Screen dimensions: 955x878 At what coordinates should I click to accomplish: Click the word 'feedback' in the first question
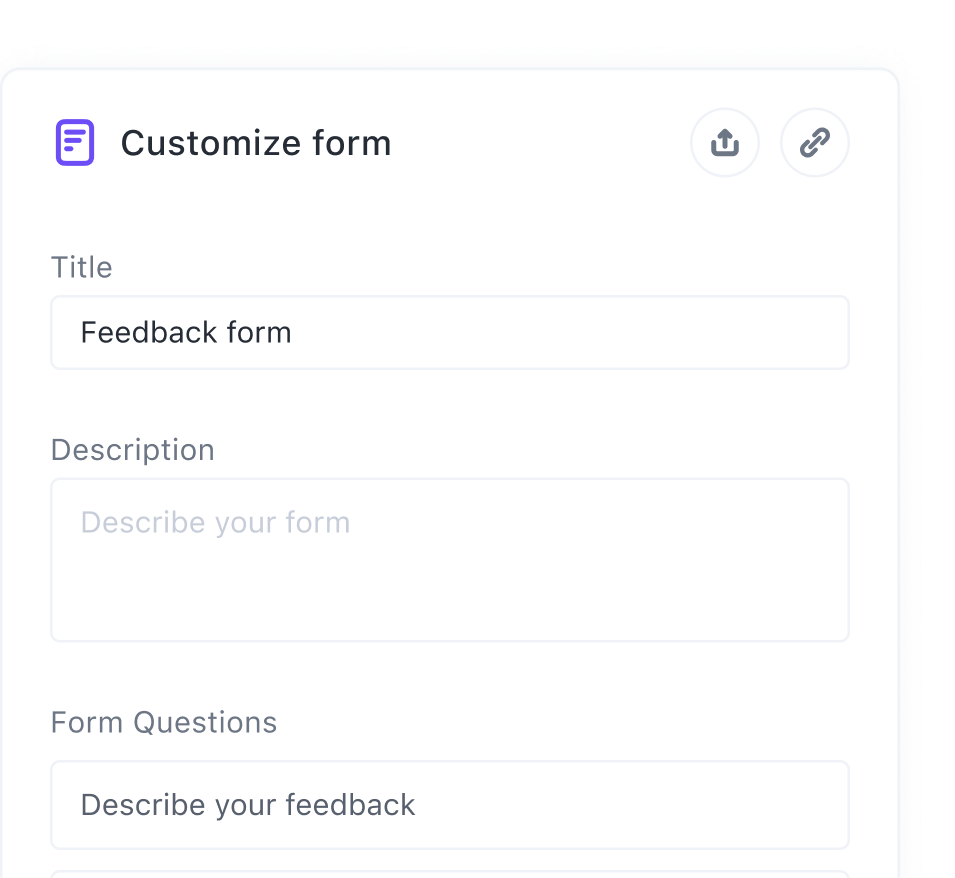[350, 805]
